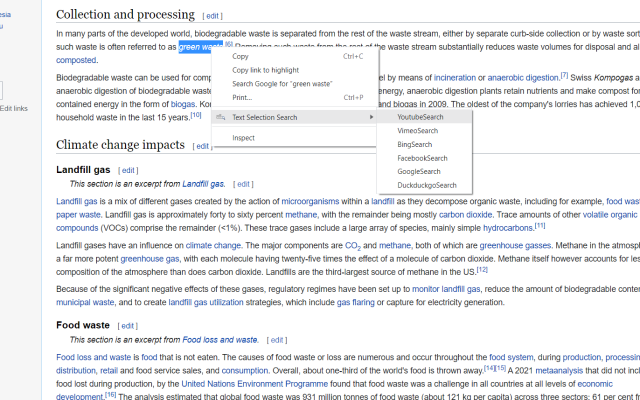Pick DuckduckgoSearch from the submenu
Image resolution: width=640 pixels, height=400 pixels.
coord(424,185)
